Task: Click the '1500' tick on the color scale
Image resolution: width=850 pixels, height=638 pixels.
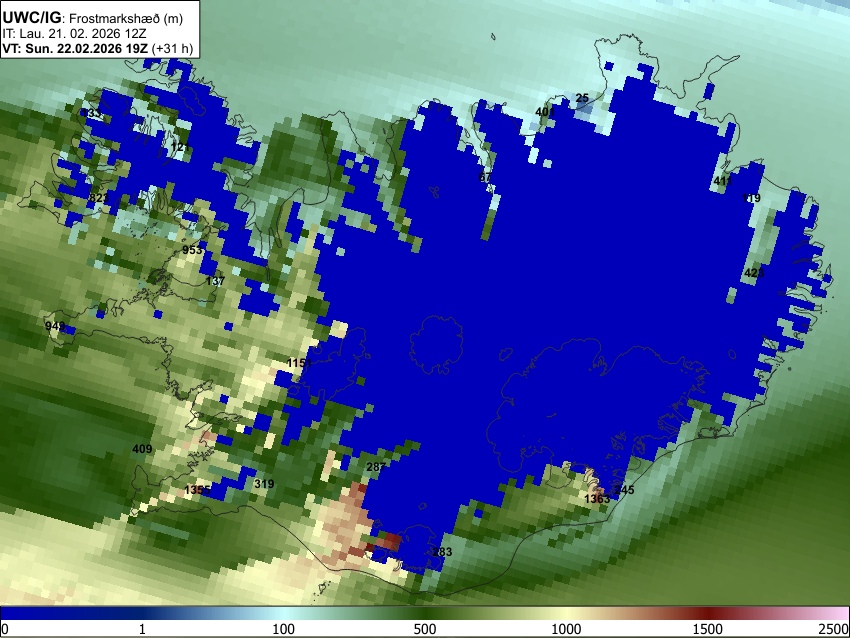Action: click(x=708, y=629)
